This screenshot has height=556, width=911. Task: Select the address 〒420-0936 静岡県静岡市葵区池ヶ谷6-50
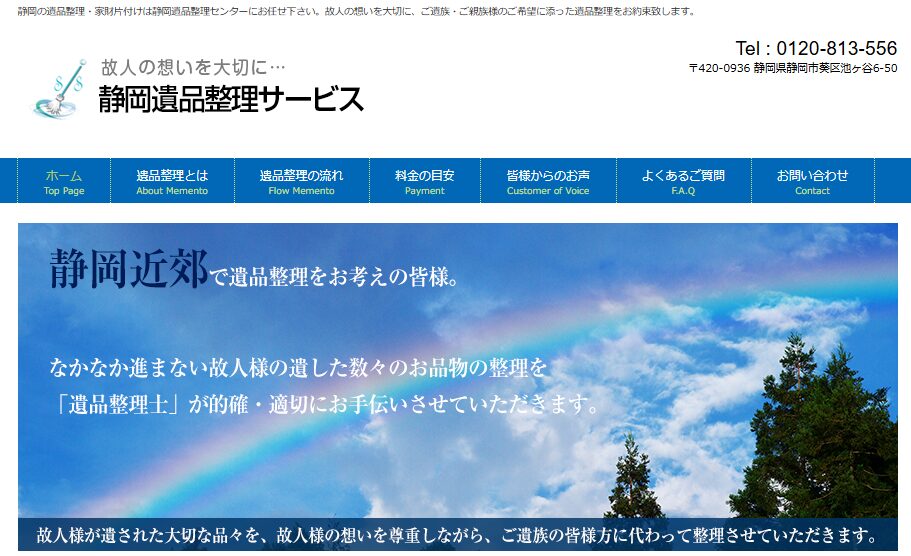pos(793,68)
